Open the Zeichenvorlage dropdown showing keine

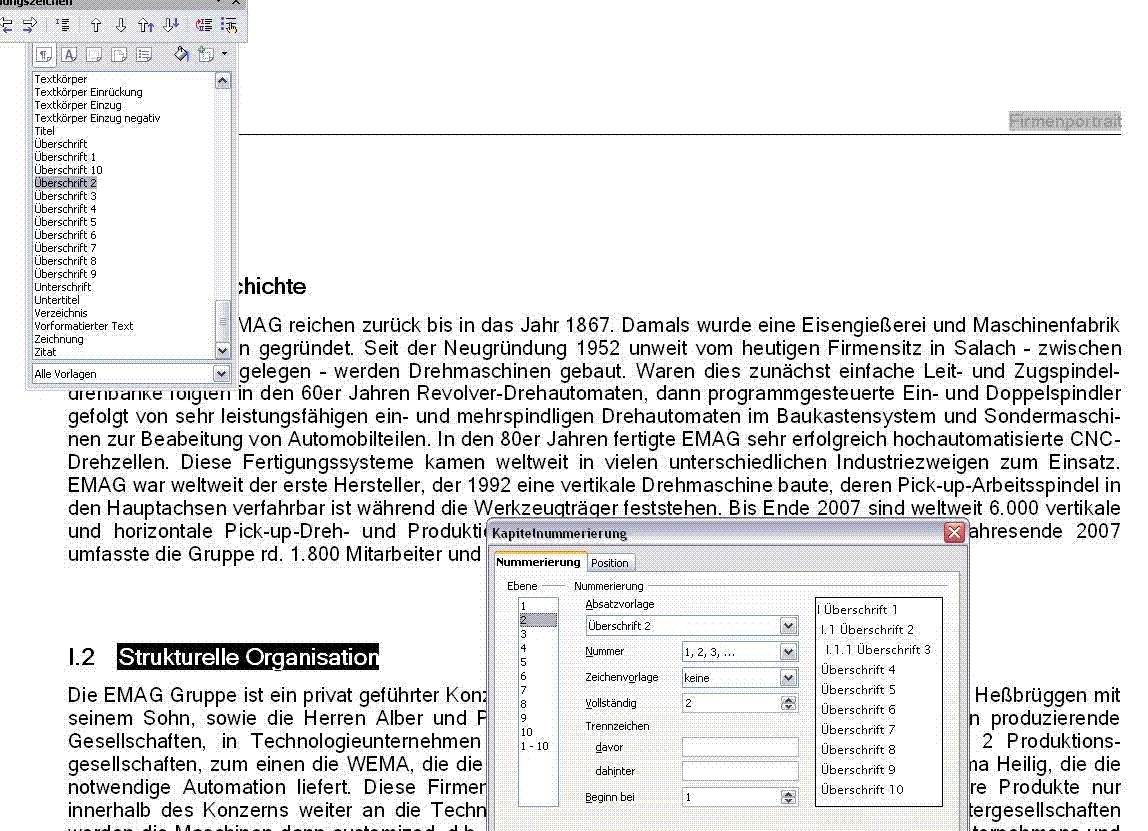(x=789, y=677)
